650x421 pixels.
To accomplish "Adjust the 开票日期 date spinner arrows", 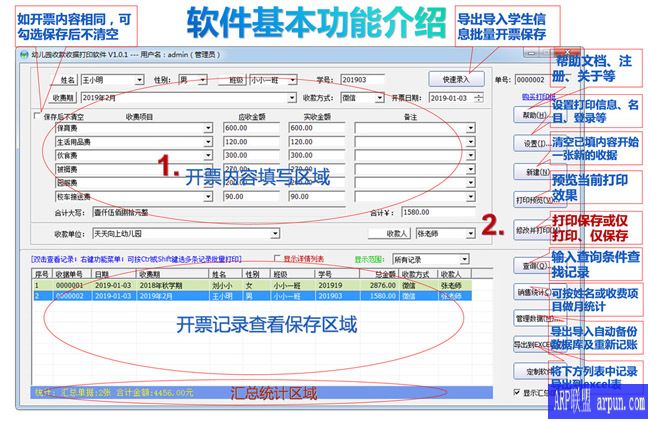I will pyautogui.click(x=481, y=98).
